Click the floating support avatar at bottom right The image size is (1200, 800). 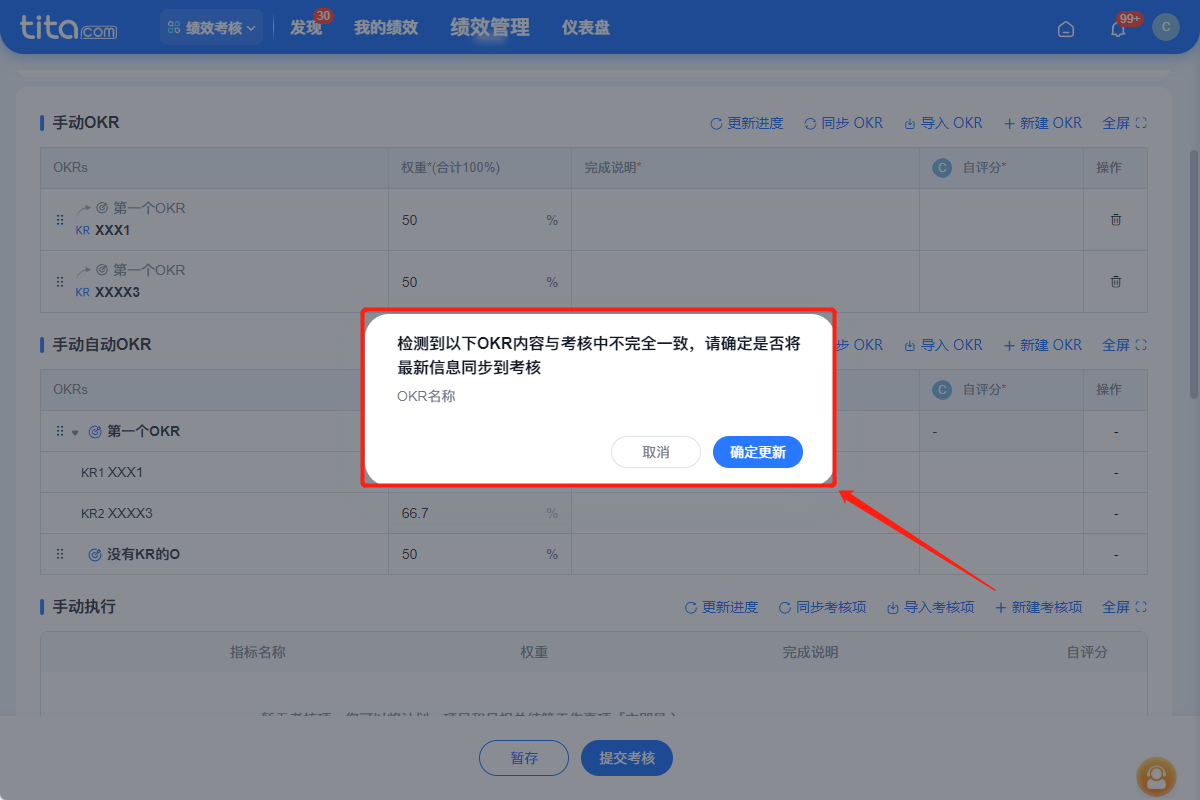point(1156,777)
